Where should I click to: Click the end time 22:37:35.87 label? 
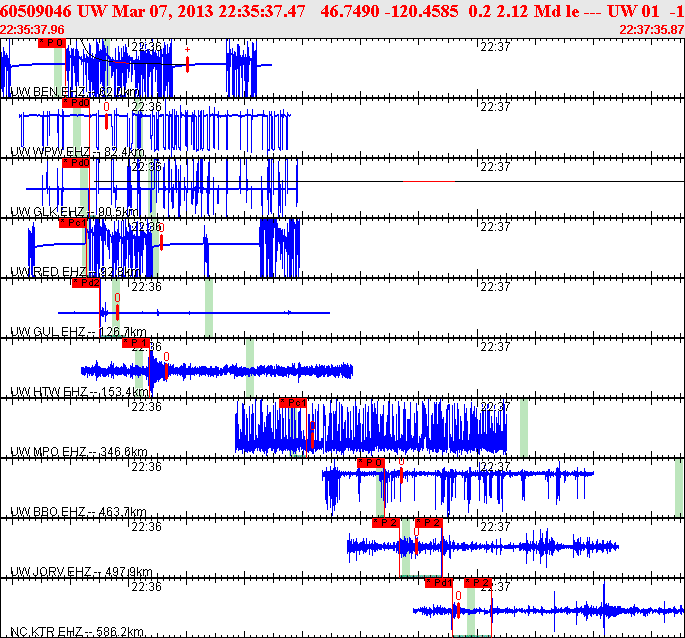click(x=652, y=30)
